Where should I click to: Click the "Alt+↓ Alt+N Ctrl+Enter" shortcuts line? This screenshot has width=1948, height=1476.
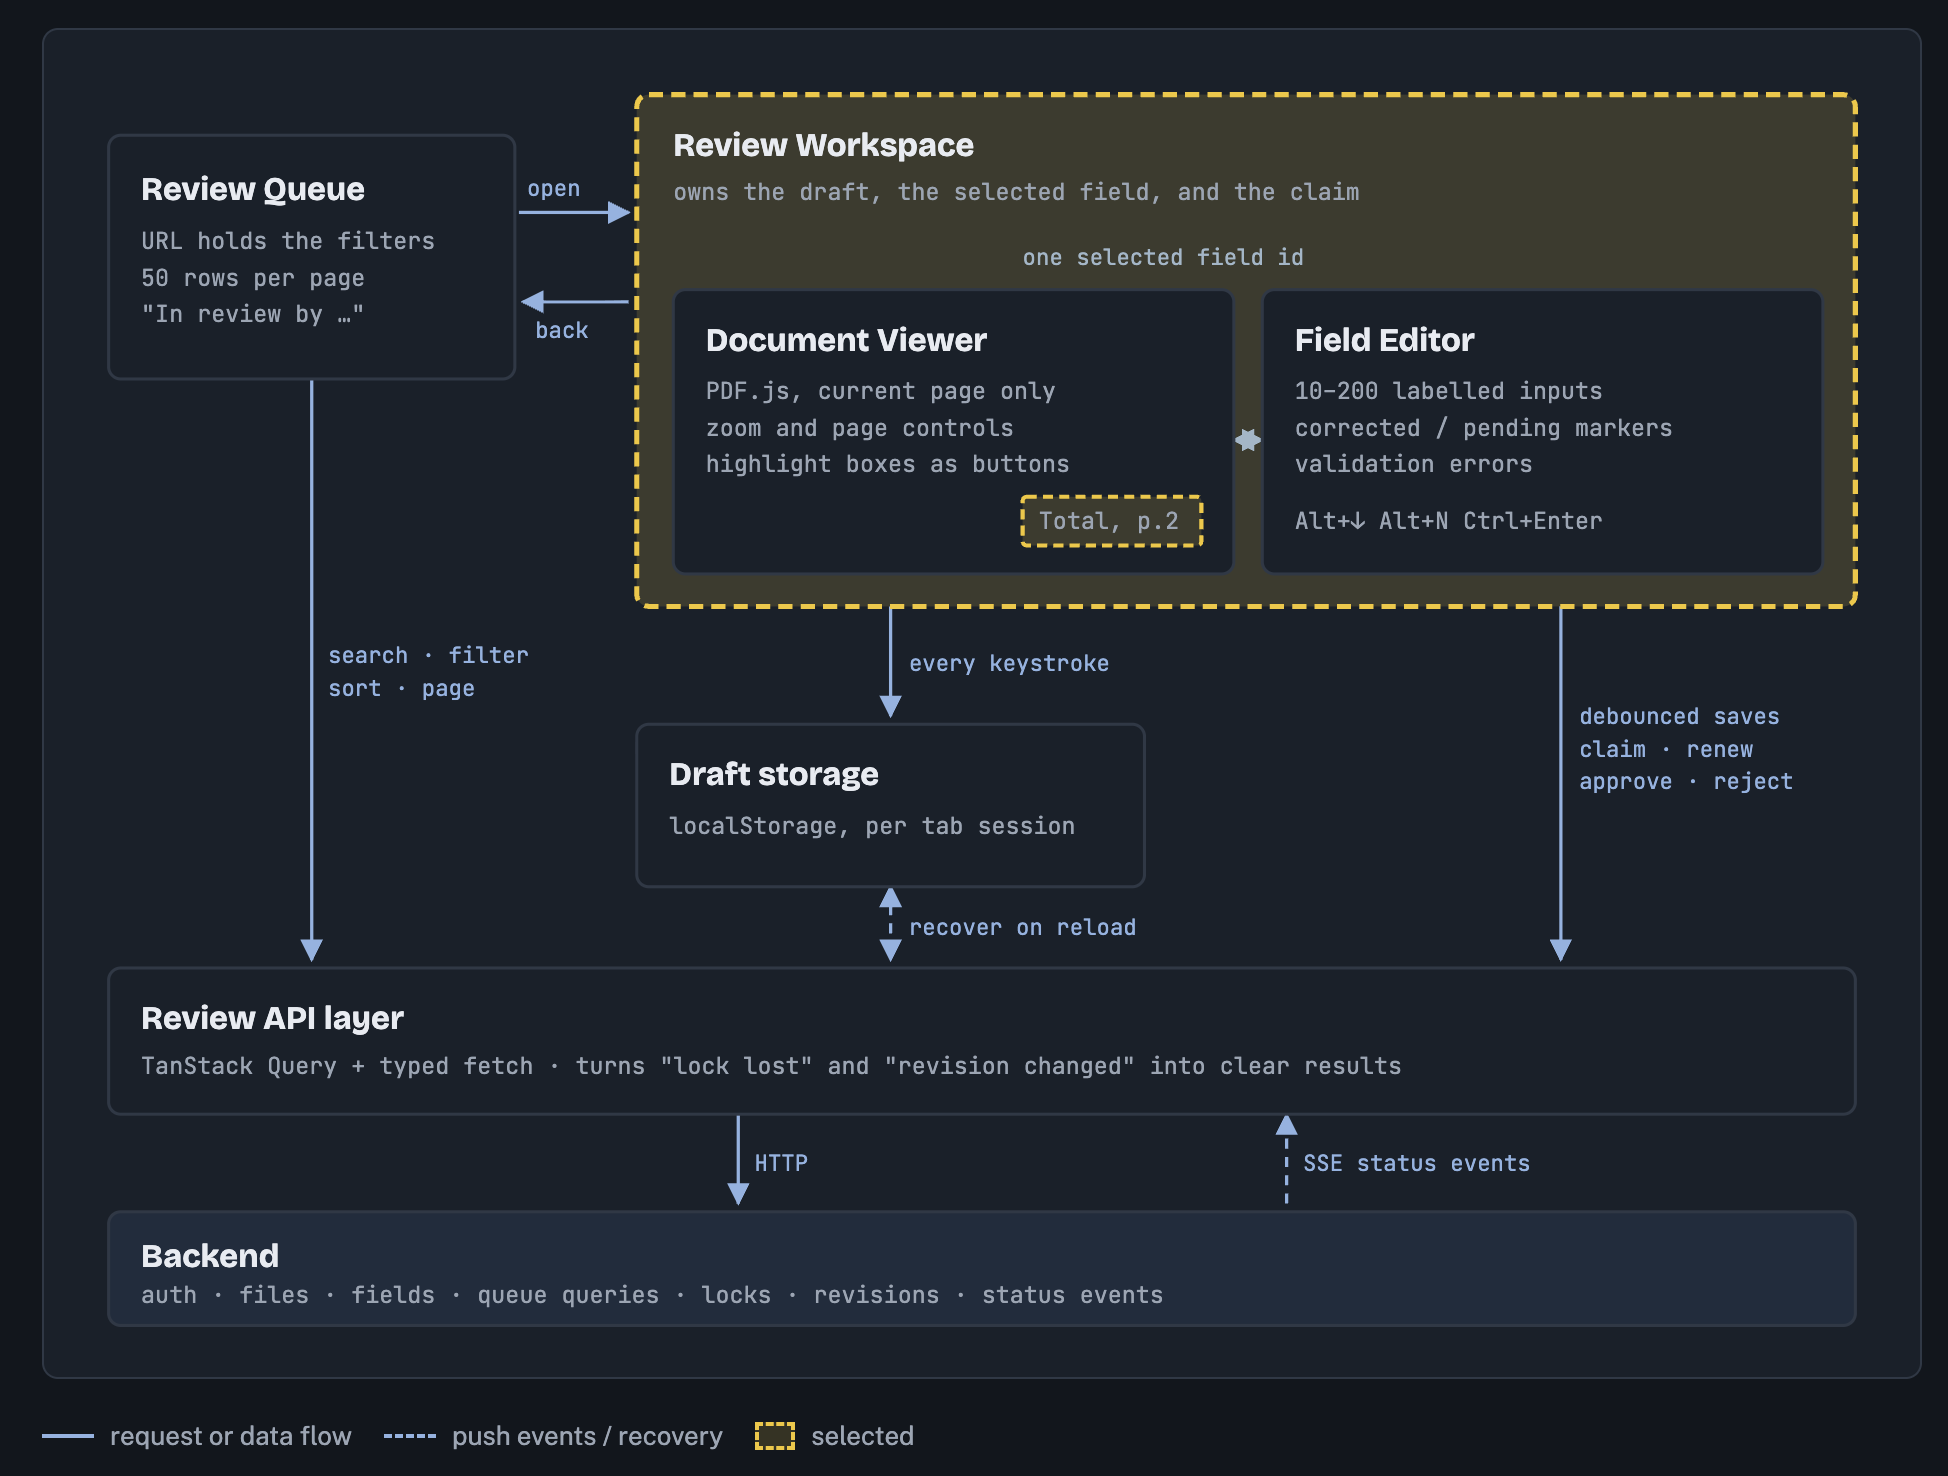1449,521
